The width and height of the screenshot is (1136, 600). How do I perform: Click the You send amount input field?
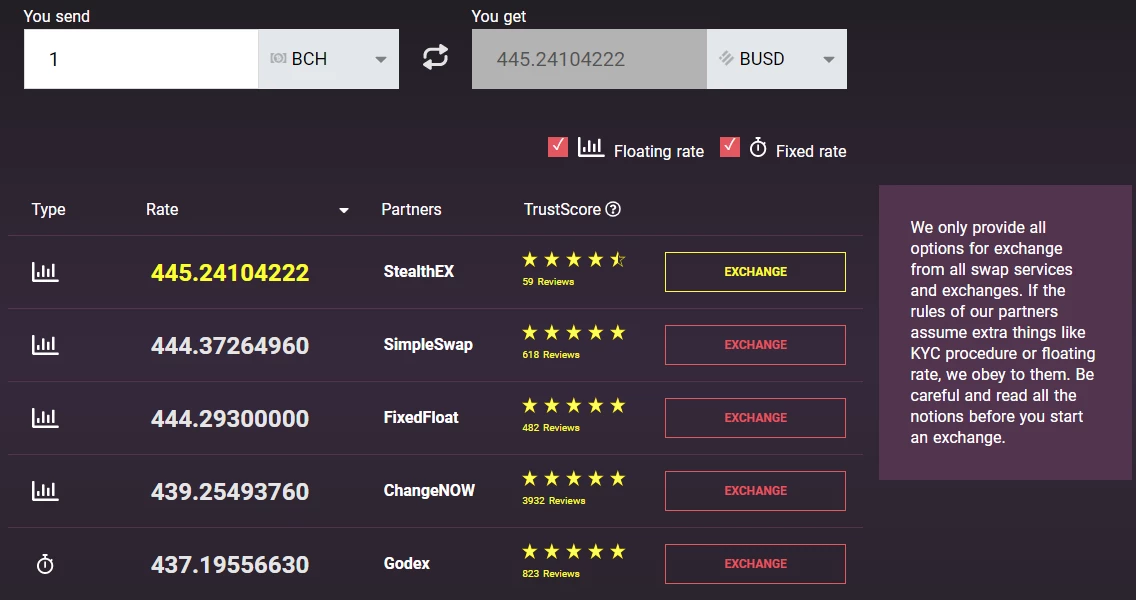tap(141, 59)
